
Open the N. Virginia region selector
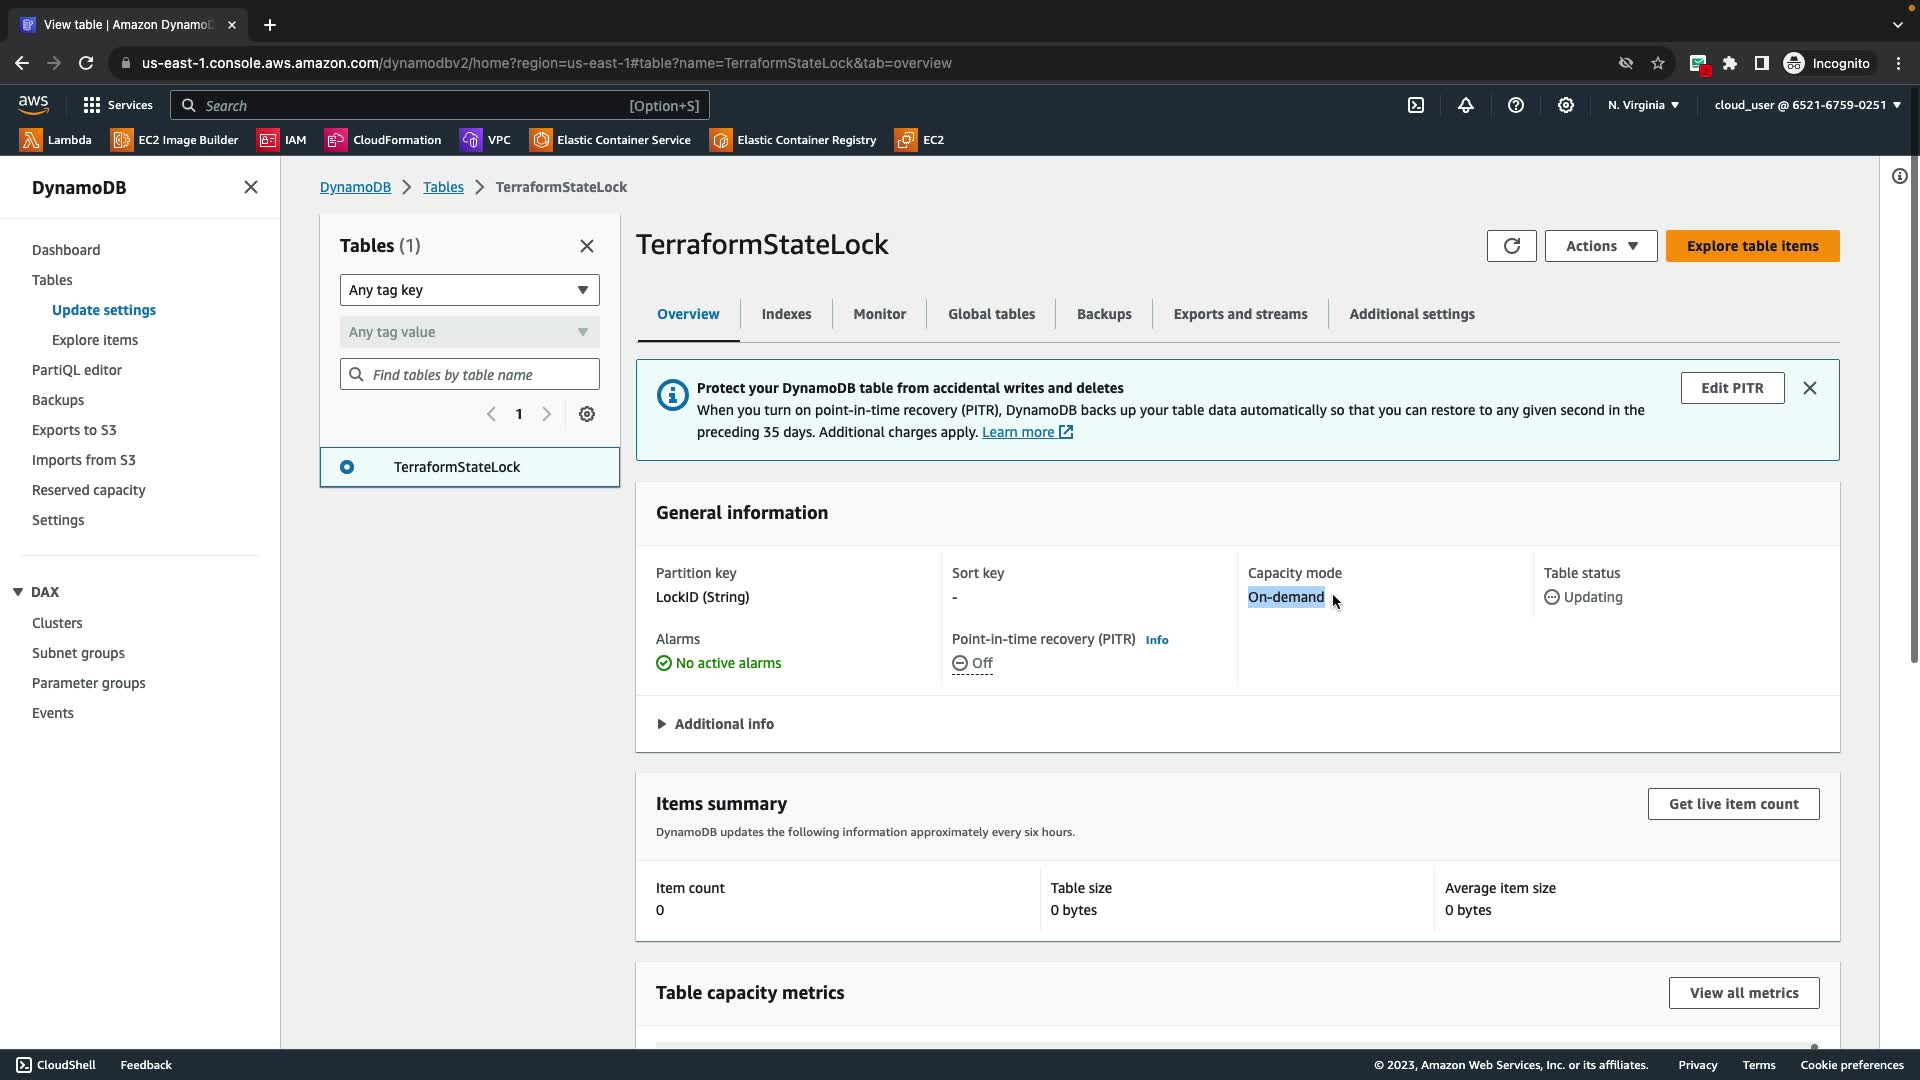1642,105
